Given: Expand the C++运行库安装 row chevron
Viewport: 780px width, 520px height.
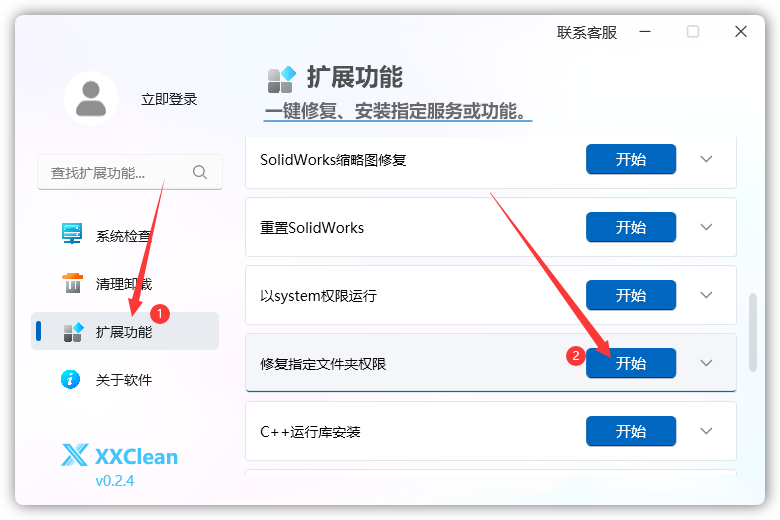Looking at the screenshot, I should (707, 432).
